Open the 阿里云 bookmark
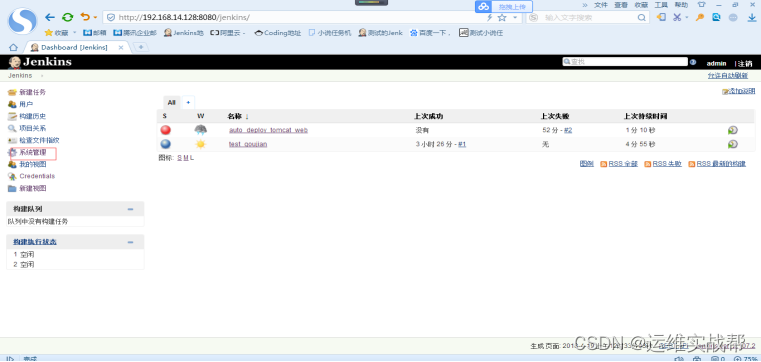 point(227,33)
